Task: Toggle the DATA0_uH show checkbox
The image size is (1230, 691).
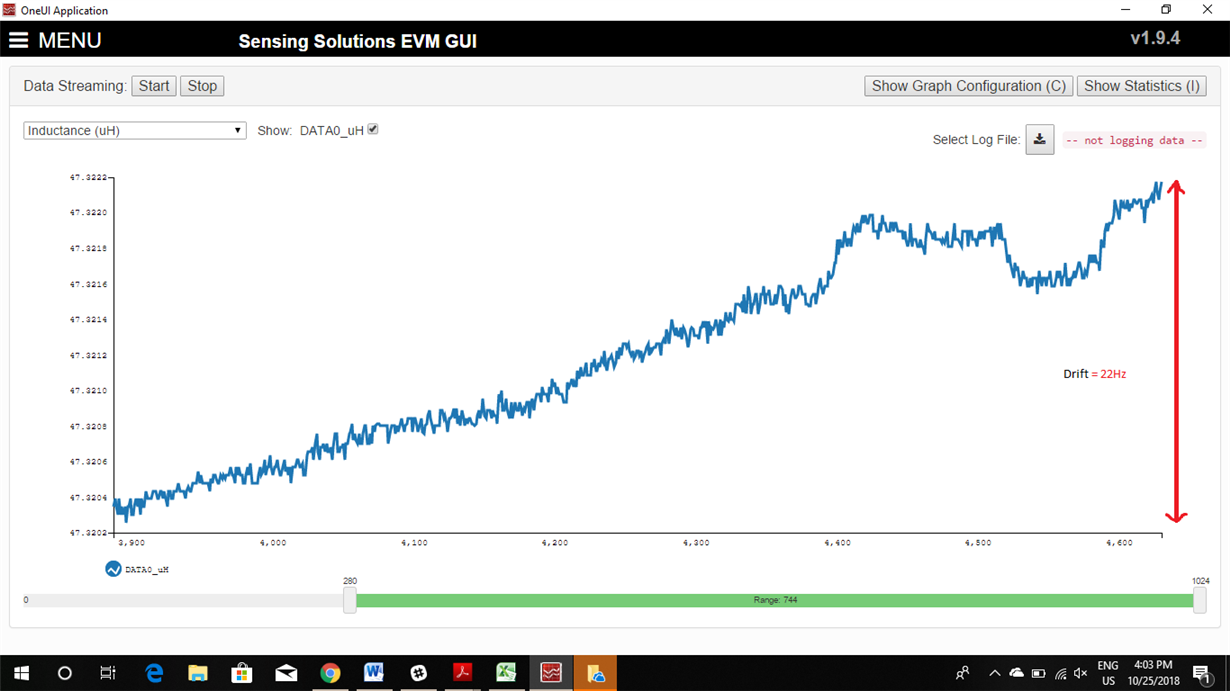Action: click(373, 129)
